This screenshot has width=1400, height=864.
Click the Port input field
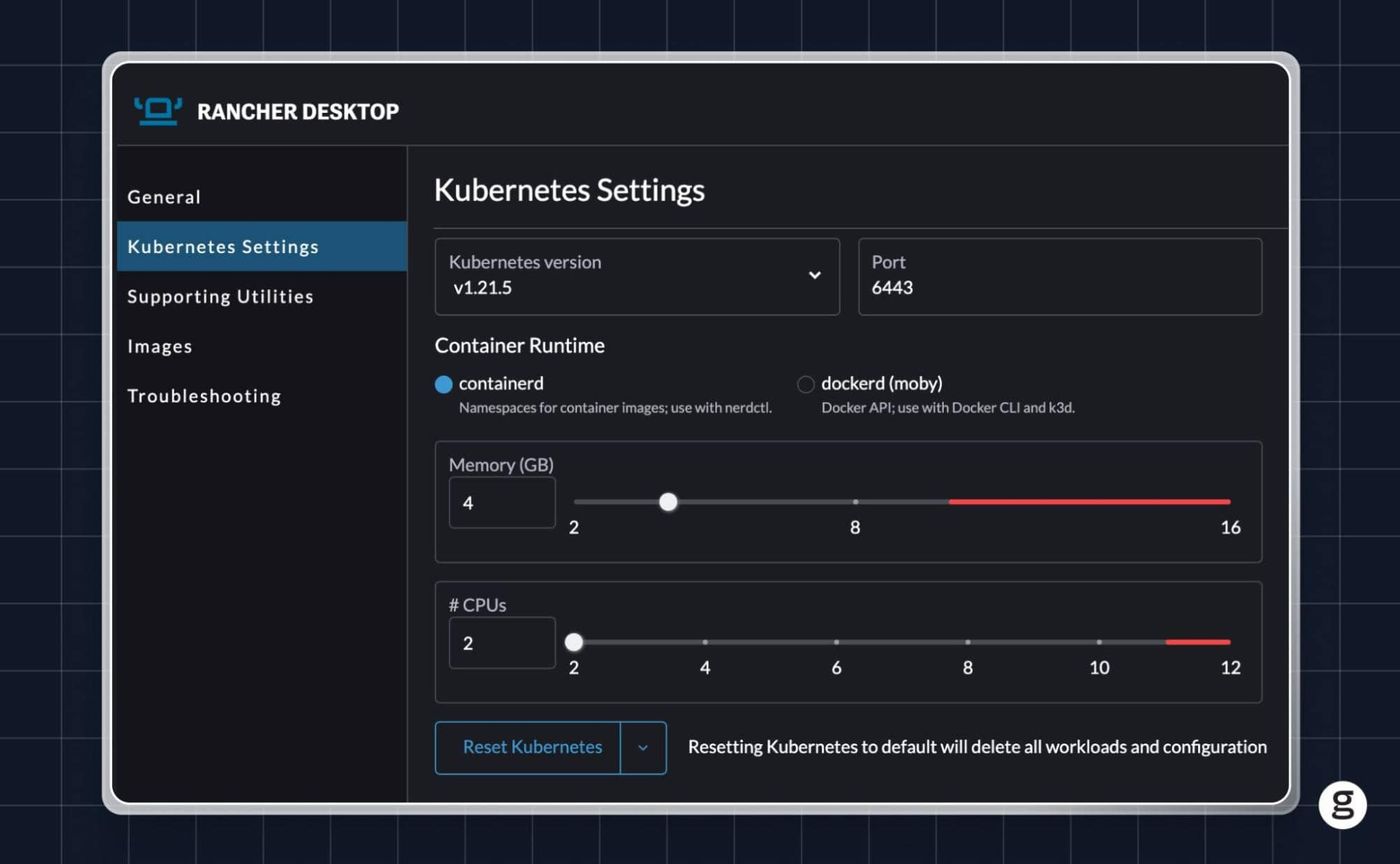(1060, 277)
